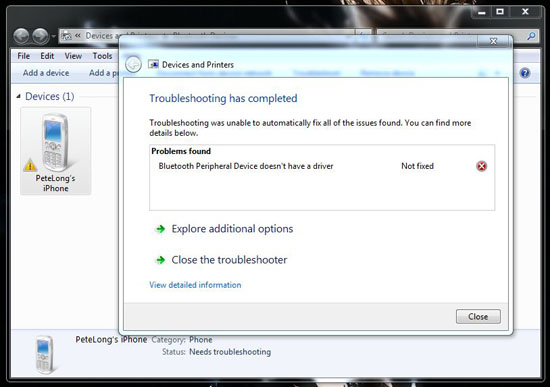Screen dimensions: 550x387
Task: Open the Tools menu in Explorer window
Action: coord(102,56)
